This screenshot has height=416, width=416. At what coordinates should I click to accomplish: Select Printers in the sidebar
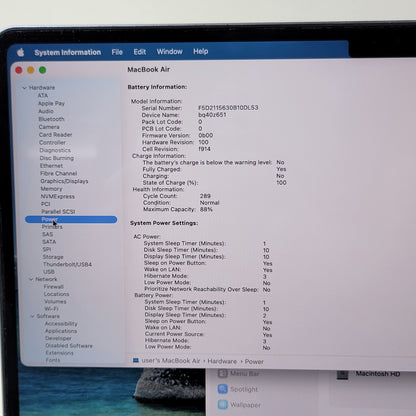click(x=52, y=227)
